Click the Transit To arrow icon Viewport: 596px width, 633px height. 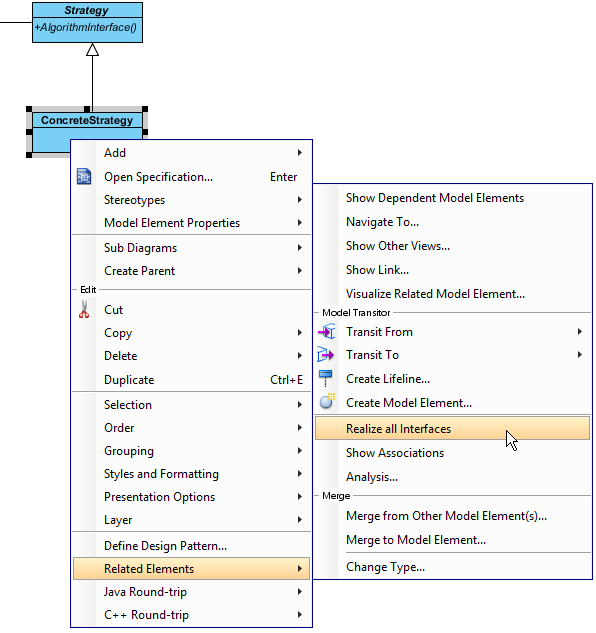point(325,355)
